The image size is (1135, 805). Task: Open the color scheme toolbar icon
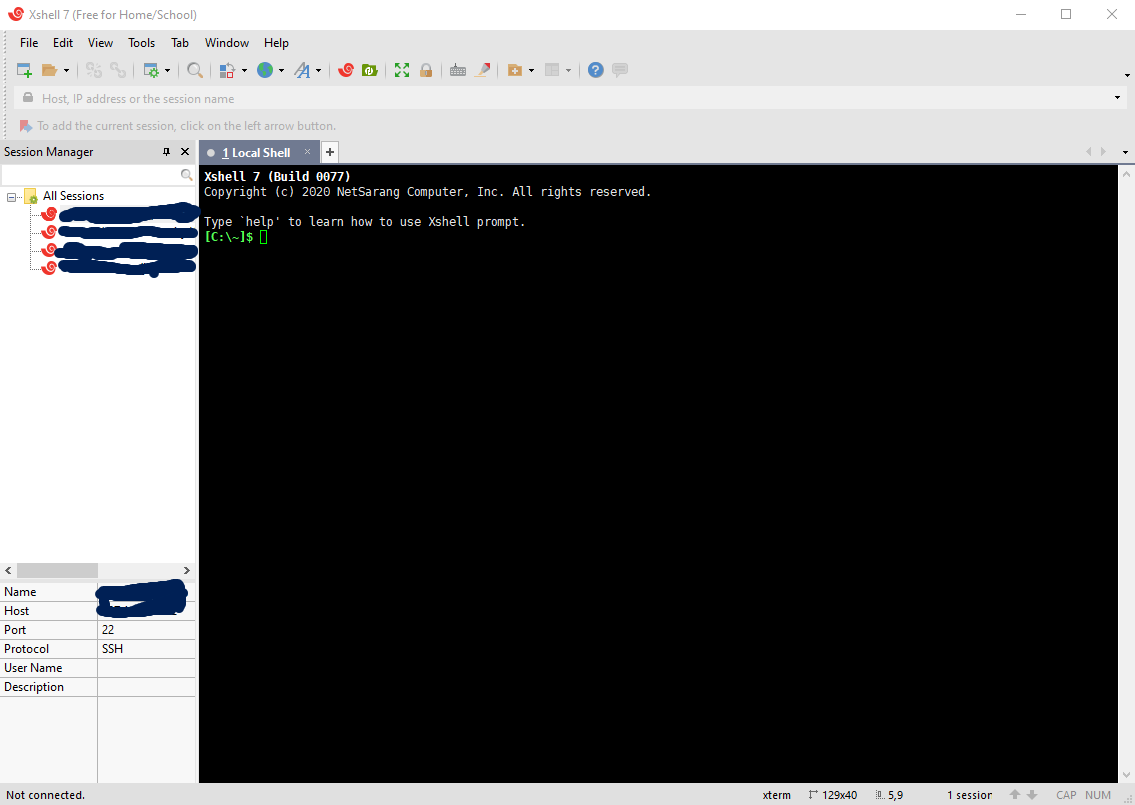point(227,70)
